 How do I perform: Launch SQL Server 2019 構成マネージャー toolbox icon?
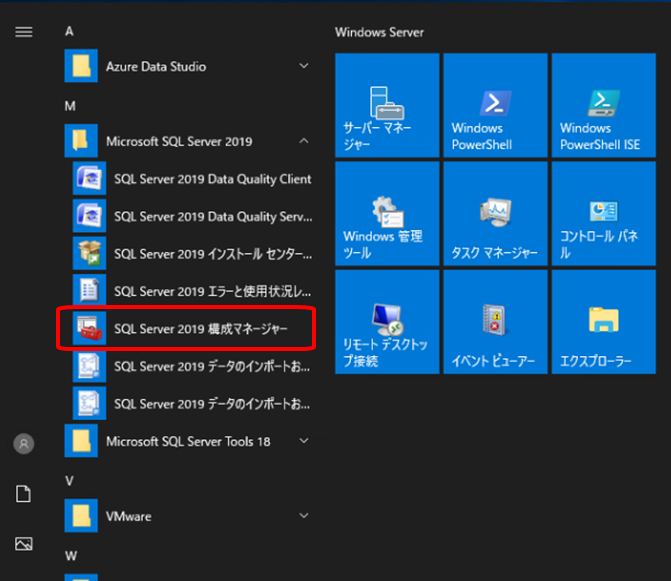pyautogui.click(x=89, y=328)
